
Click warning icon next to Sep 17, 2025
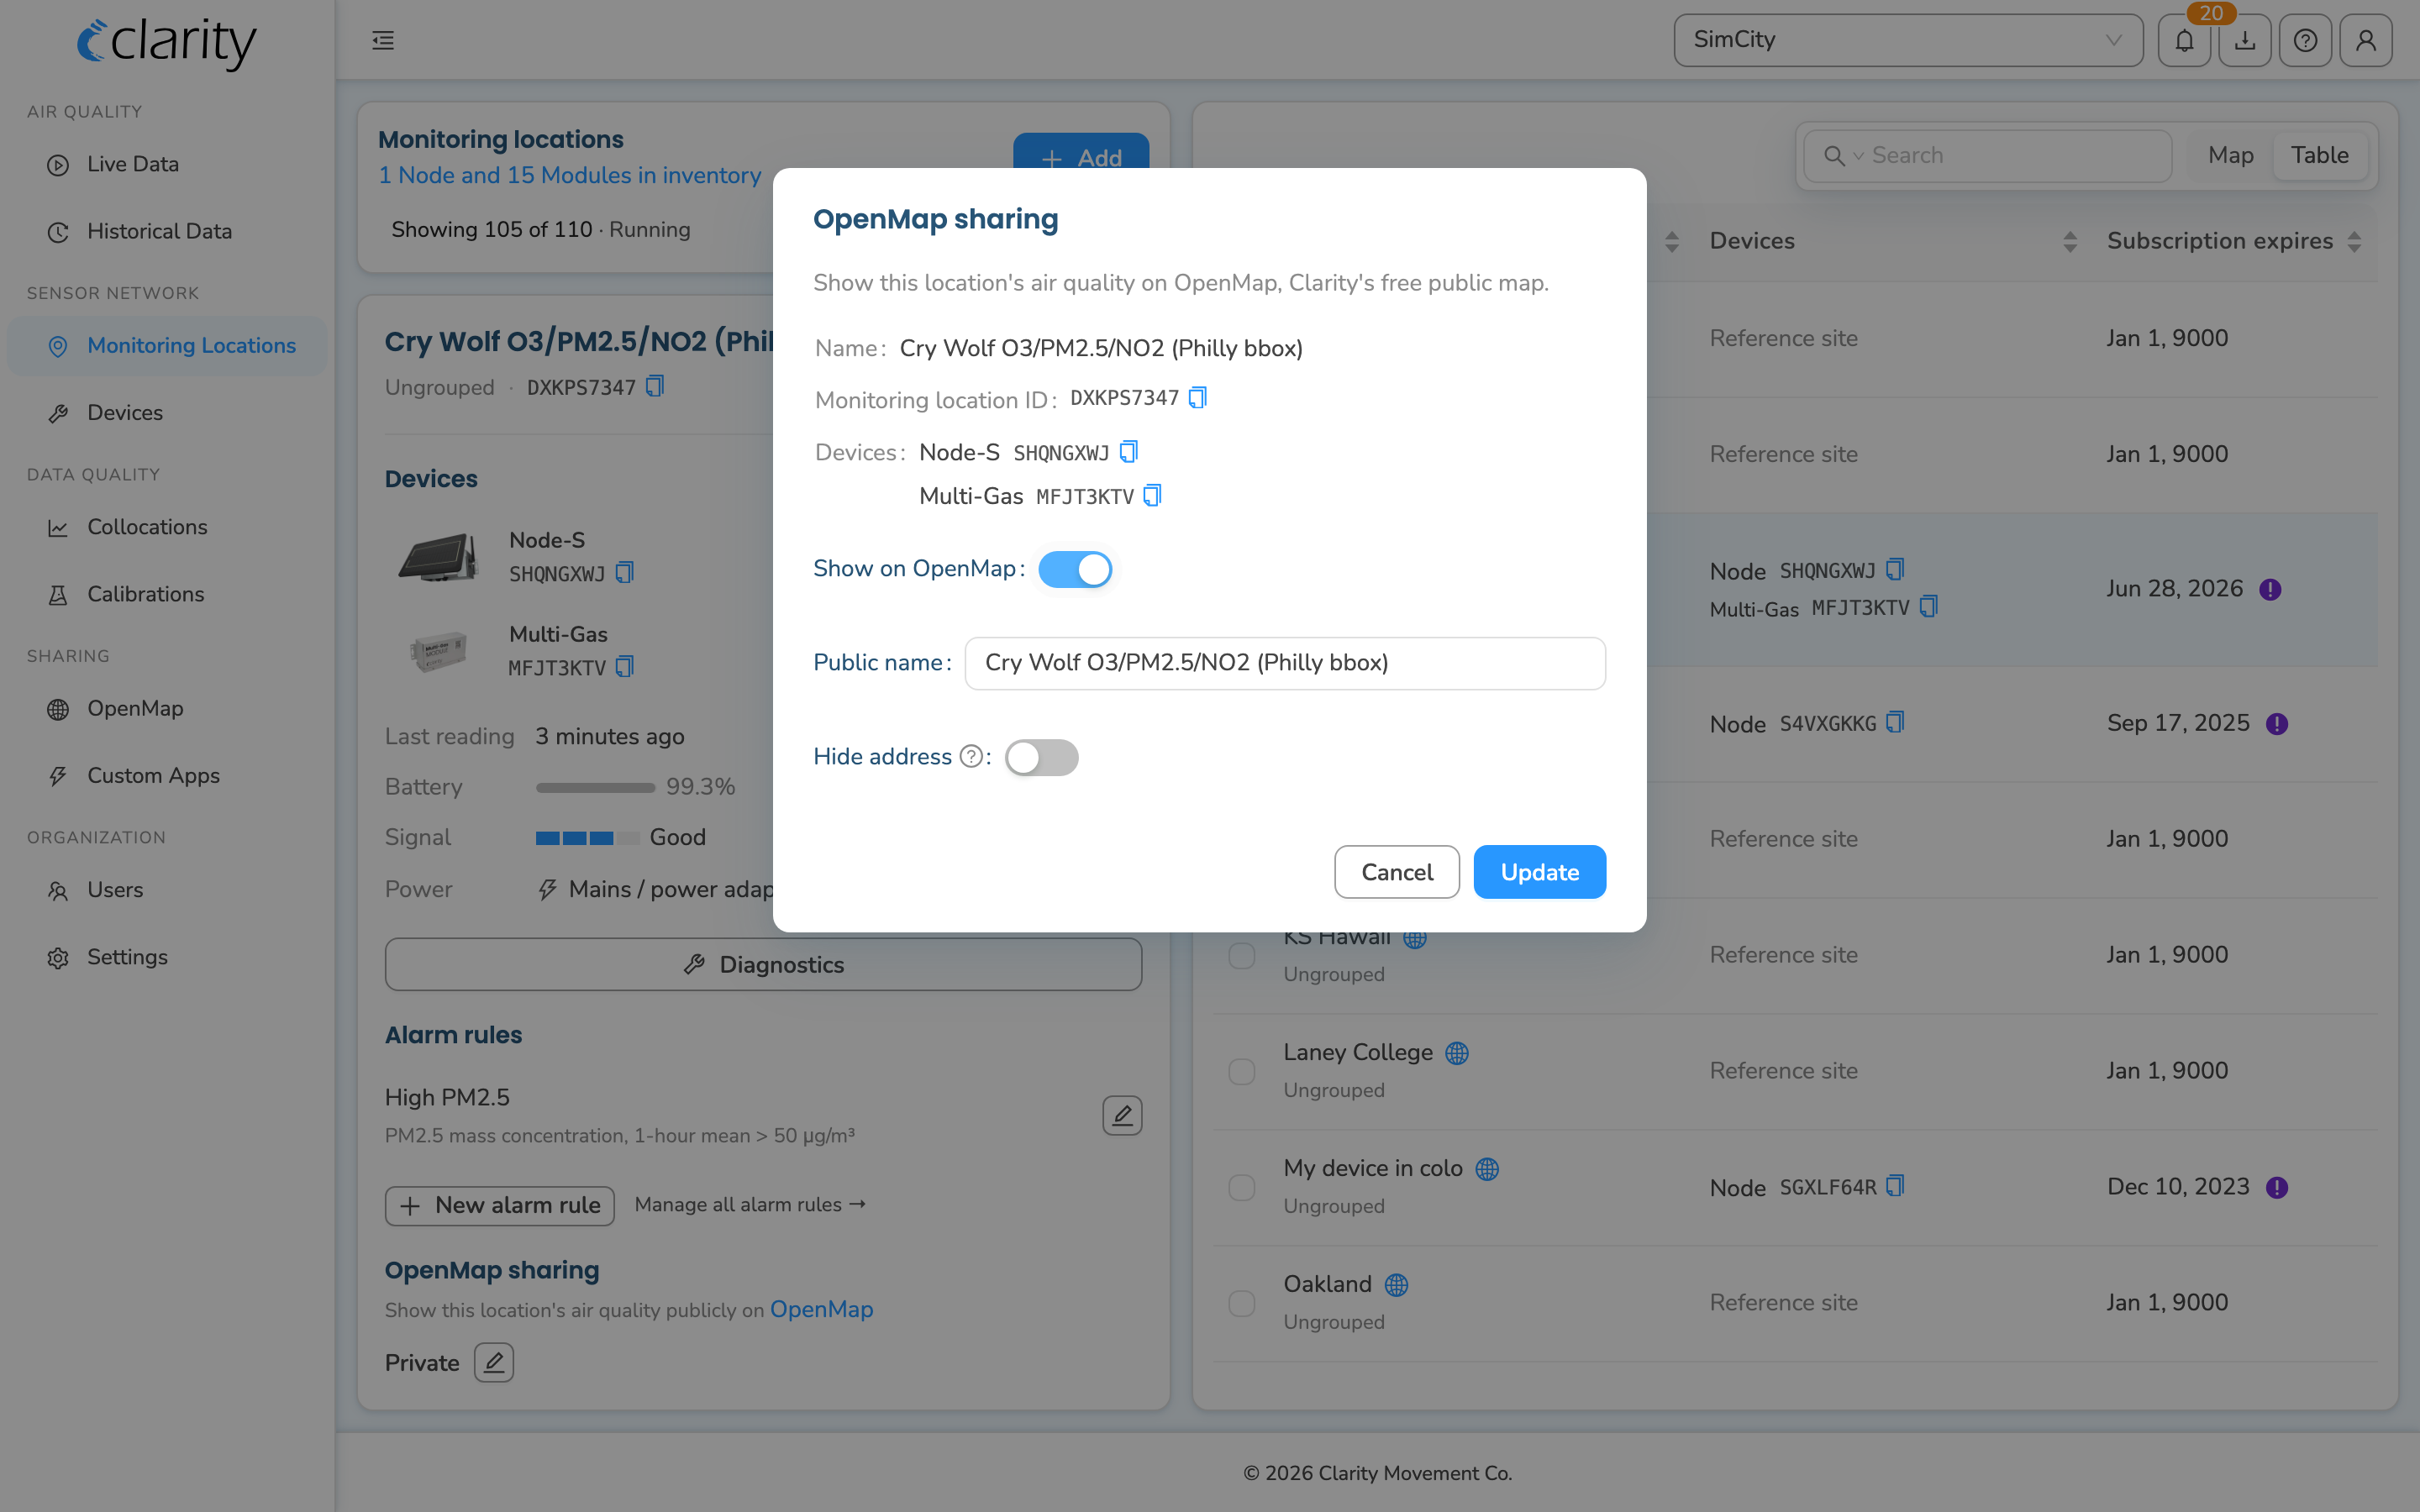pyautogui.click(x=2277, y=724)
